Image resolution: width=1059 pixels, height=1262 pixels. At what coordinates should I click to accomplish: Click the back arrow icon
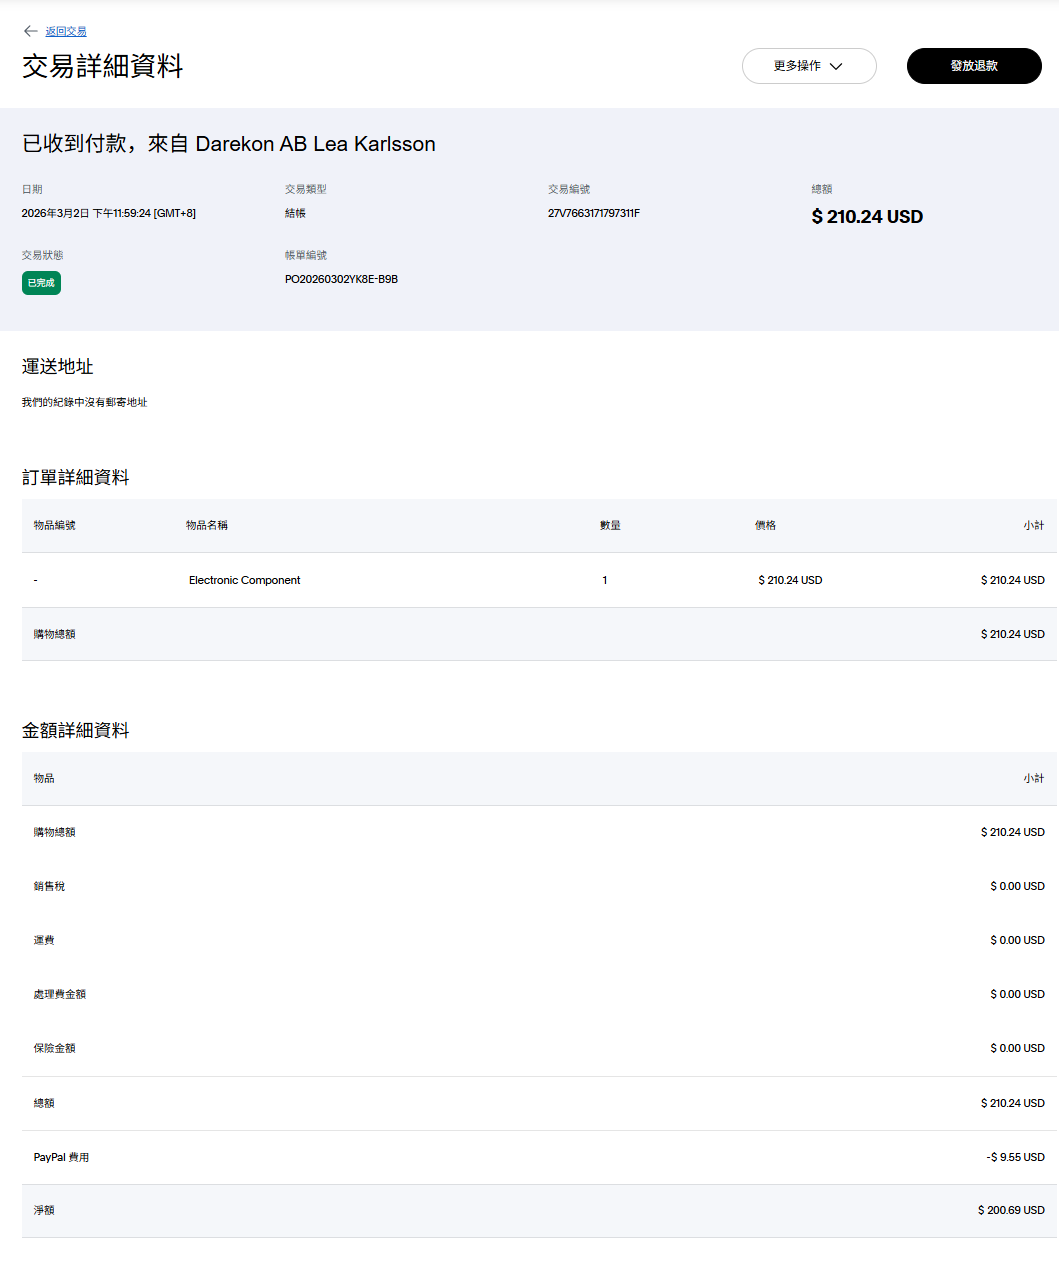[30, 31]
